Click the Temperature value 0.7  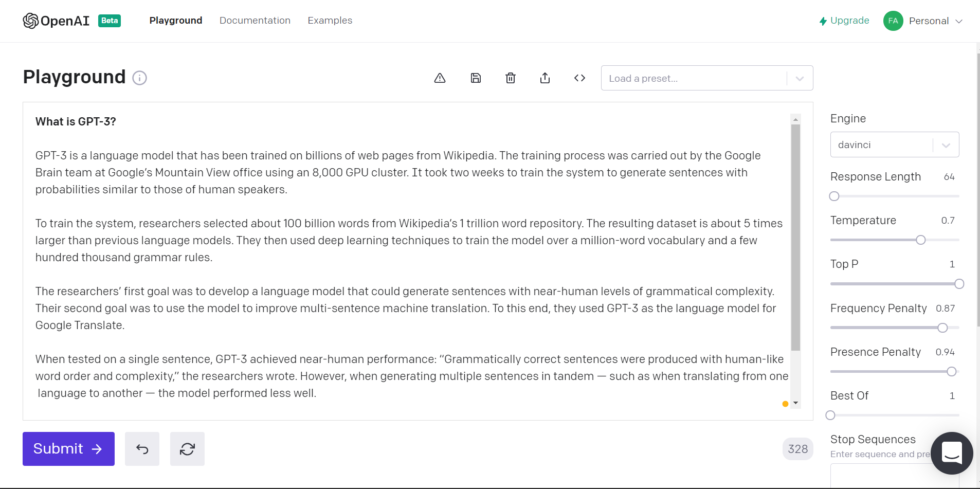948,221
